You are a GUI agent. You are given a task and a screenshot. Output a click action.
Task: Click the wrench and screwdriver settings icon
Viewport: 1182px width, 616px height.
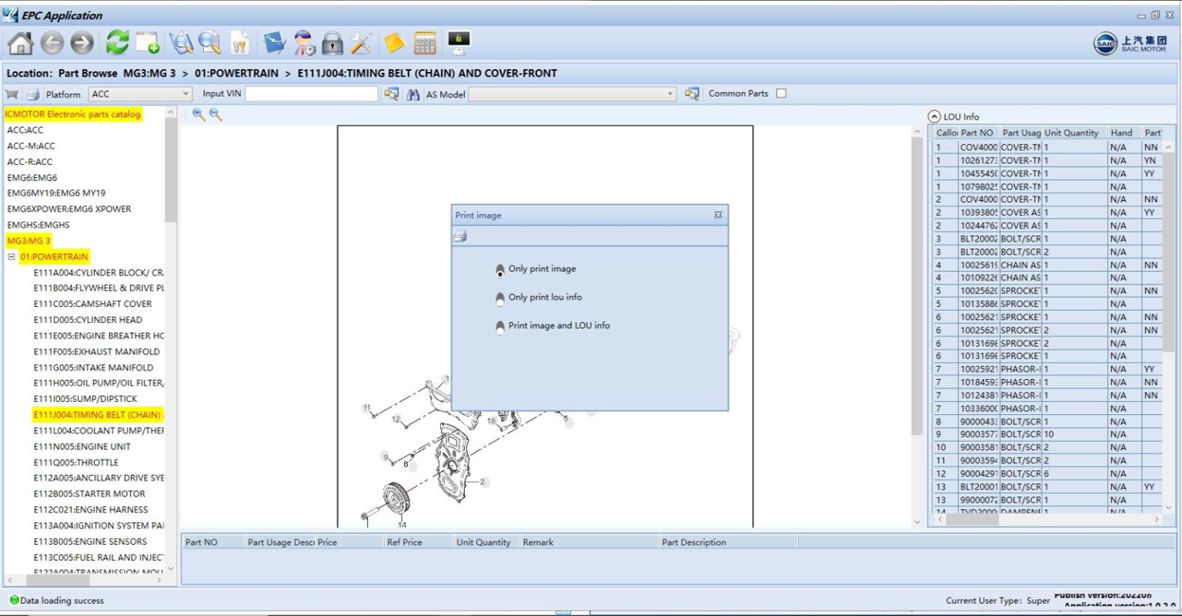[x=362, y=43]
